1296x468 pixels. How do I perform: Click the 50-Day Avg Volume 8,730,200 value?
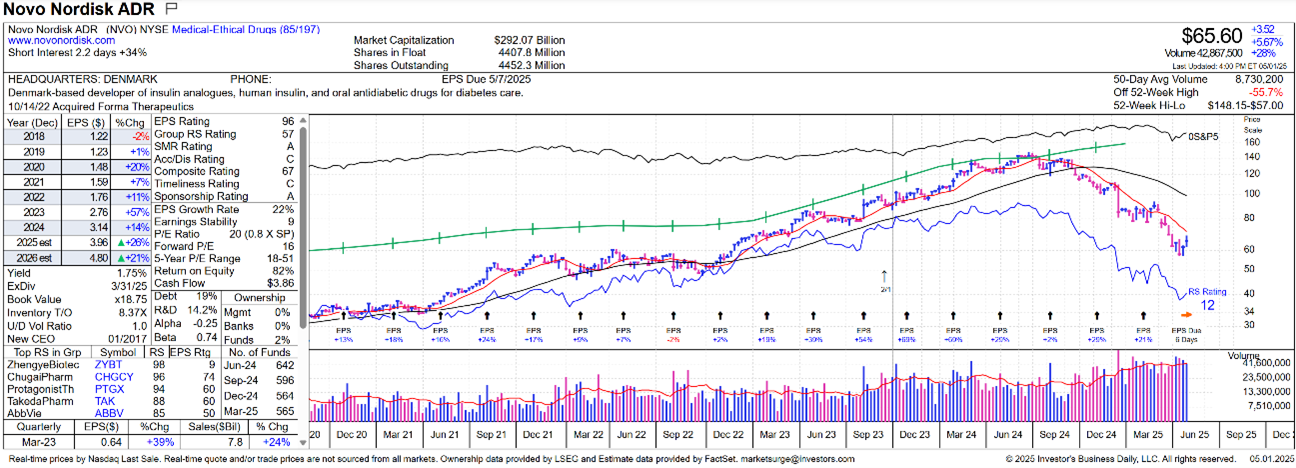[1259, 79]
